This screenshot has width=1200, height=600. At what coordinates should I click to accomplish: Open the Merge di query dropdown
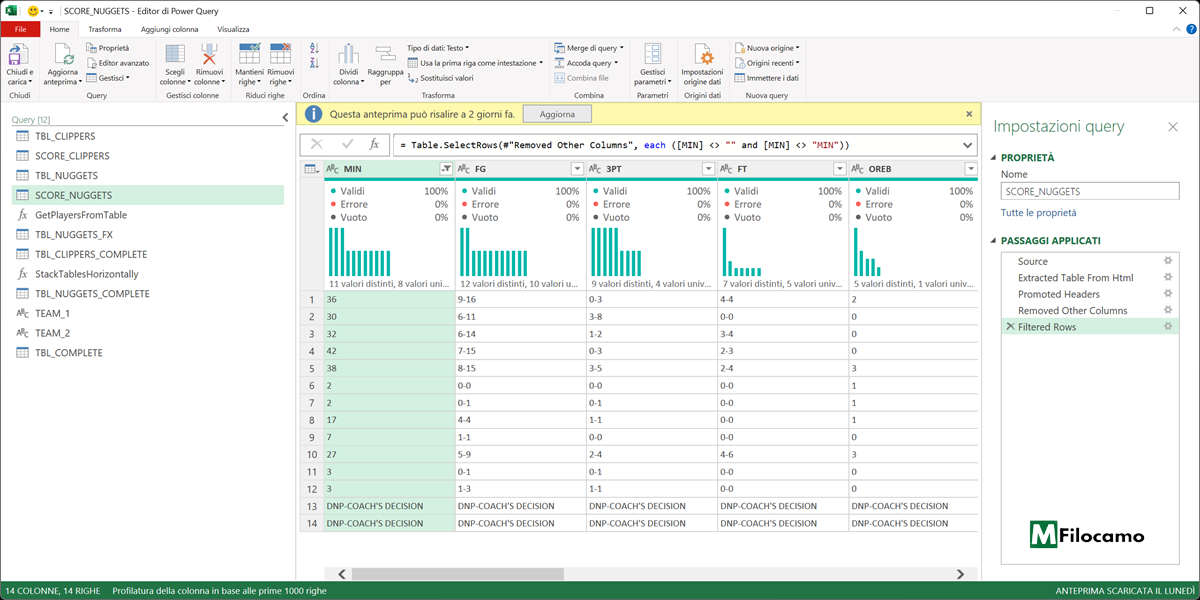[589, 47]
